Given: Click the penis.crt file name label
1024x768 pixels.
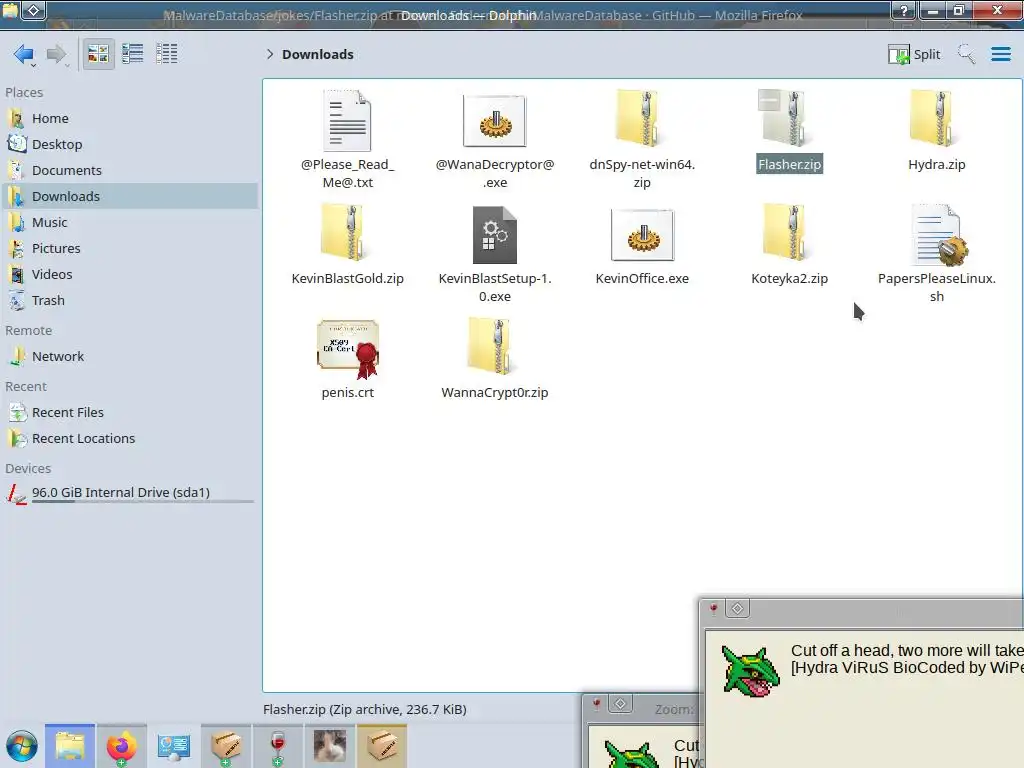Looking at the screenshot, I should 347,392.
